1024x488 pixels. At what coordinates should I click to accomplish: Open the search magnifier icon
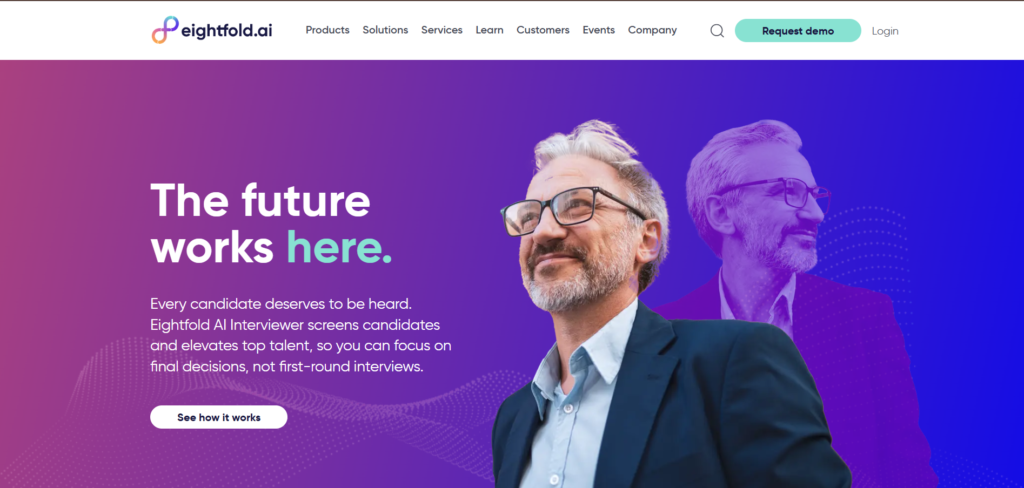tap(717, 31)
